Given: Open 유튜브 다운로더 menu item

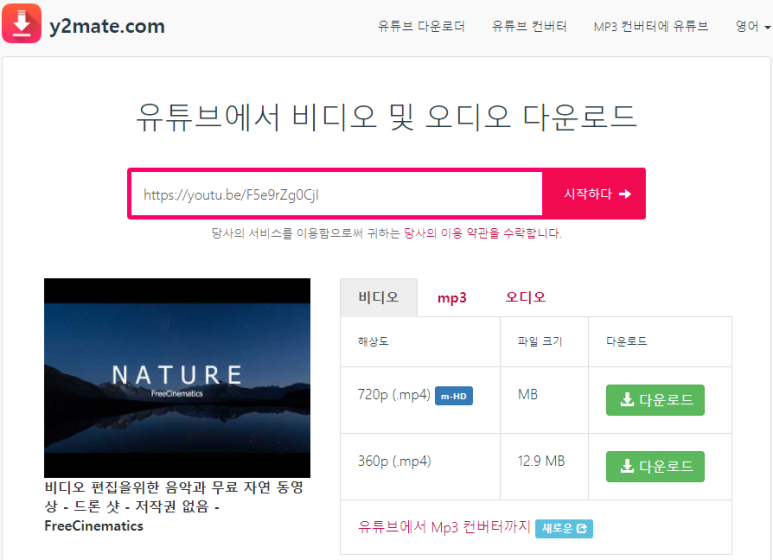Looking at the screenshot, I should coord(421,26).
